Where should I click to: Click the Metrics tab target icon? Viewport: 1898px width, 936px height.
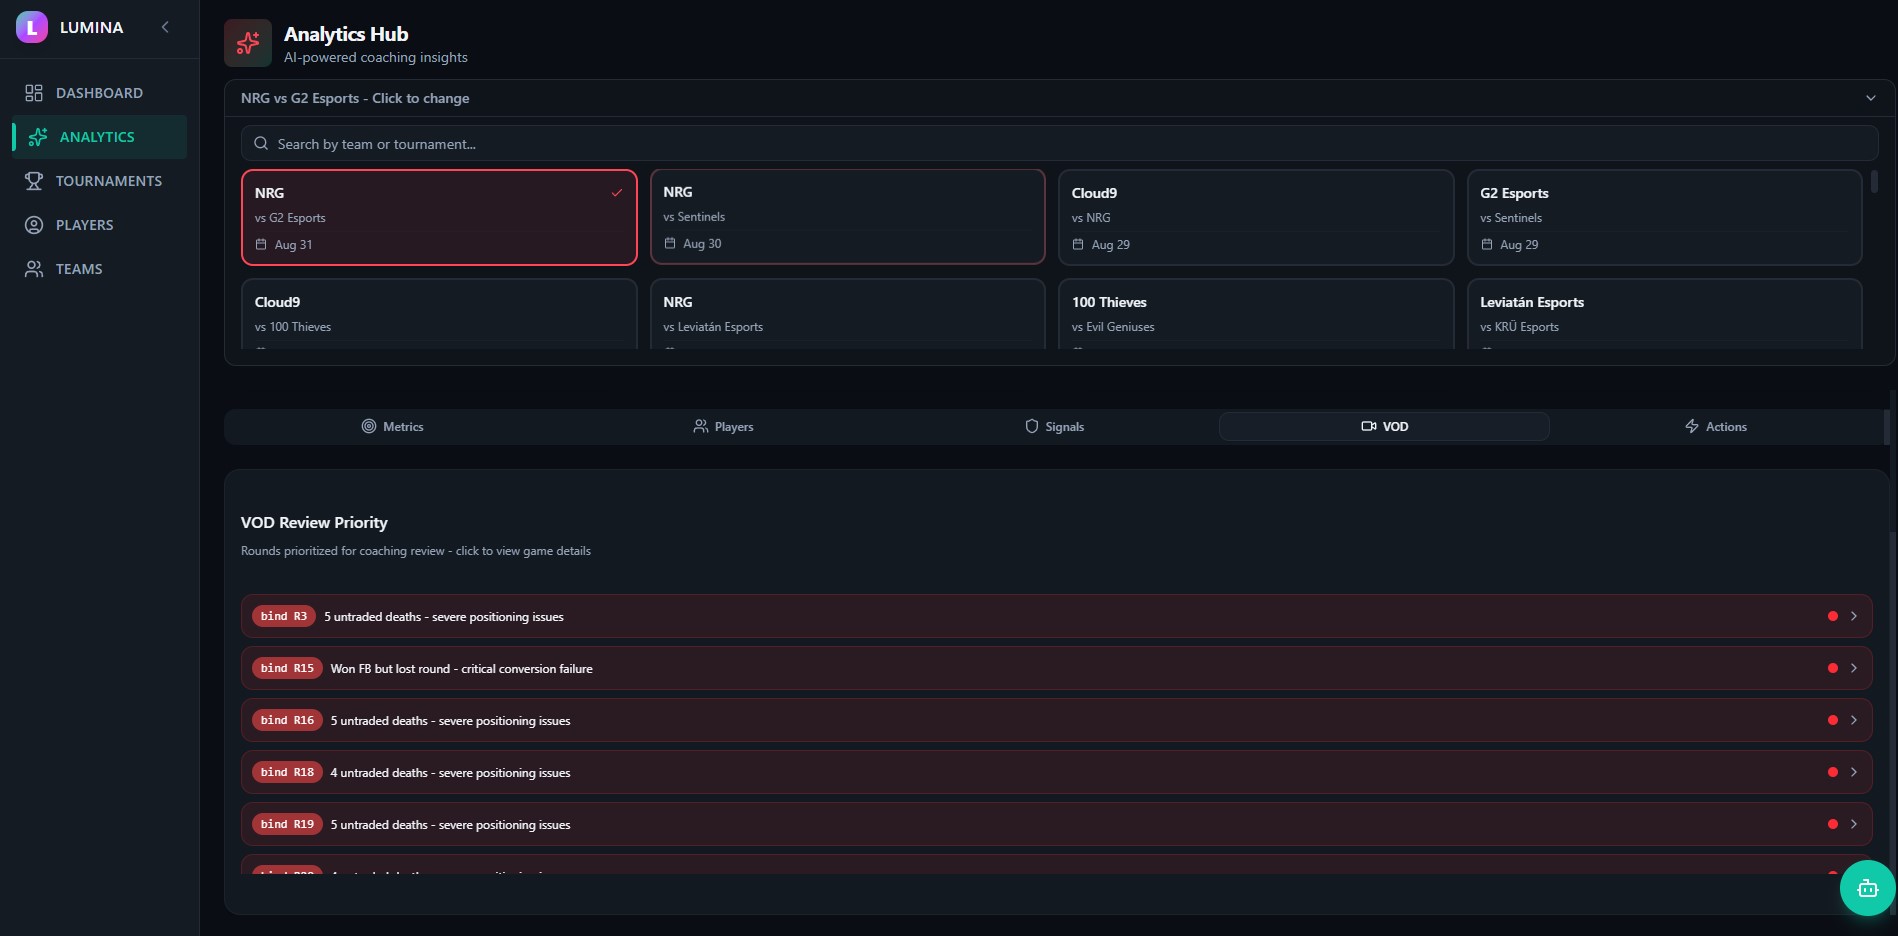(369, 426)
